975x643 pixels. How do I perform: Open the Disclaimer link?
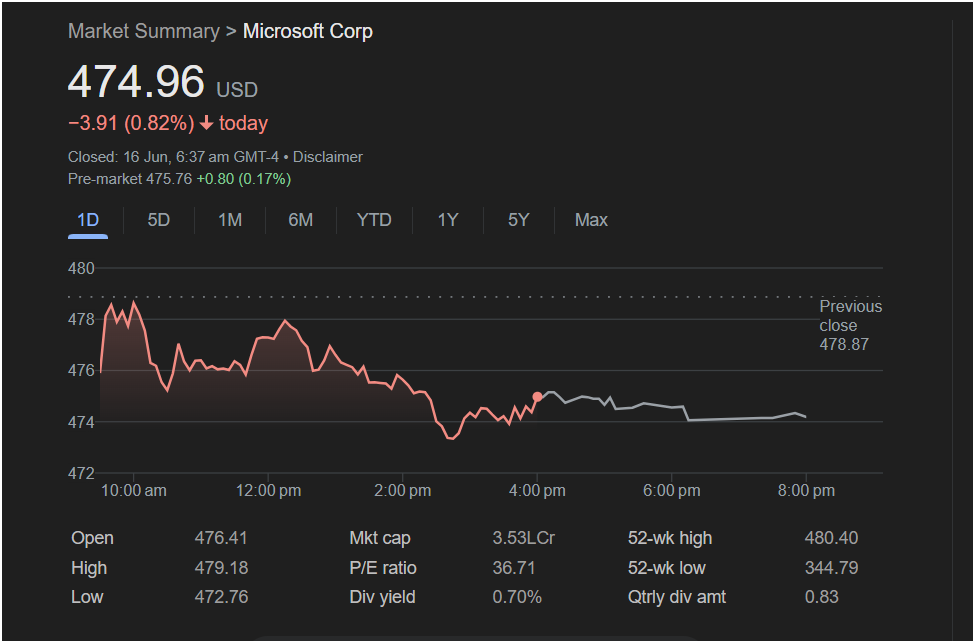click(328, 157)
